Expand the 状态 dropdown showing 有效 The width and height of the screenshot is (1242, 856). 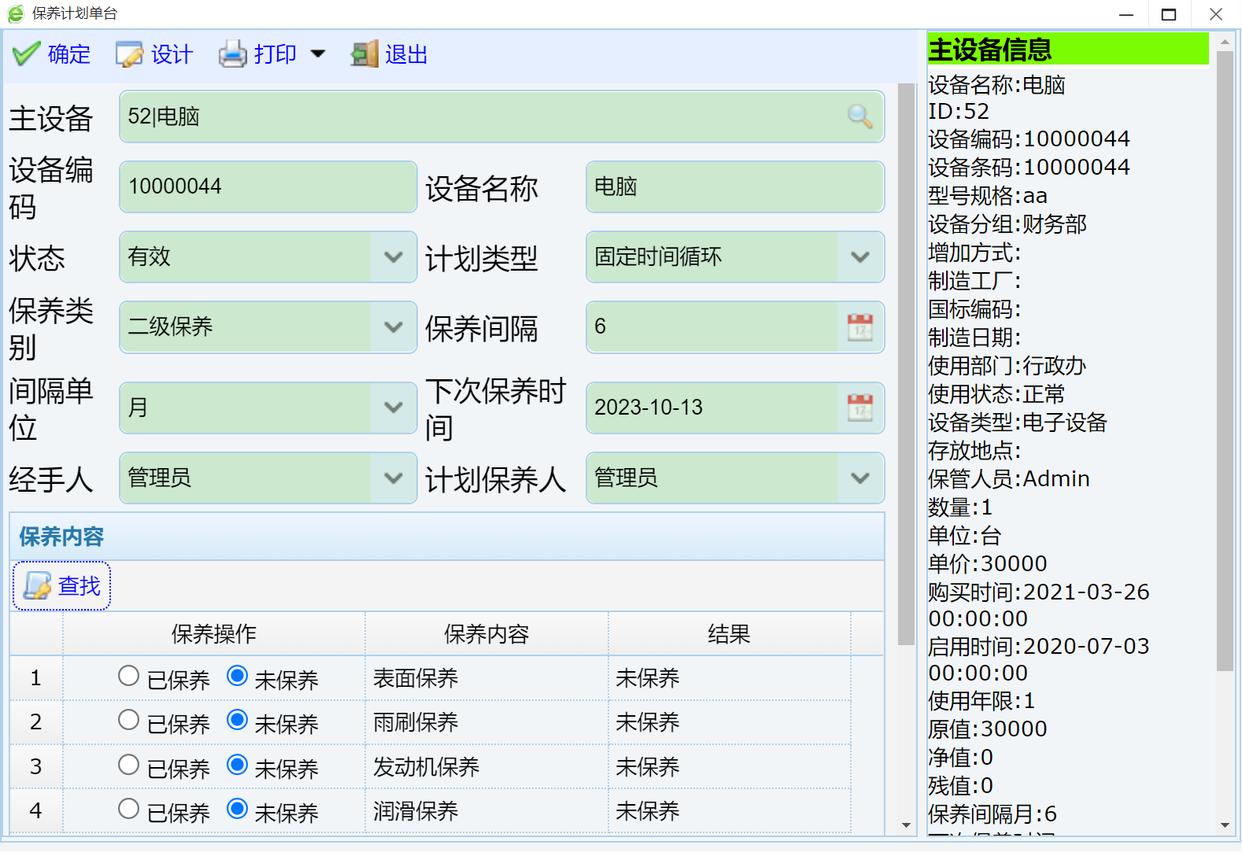(393, 257)
